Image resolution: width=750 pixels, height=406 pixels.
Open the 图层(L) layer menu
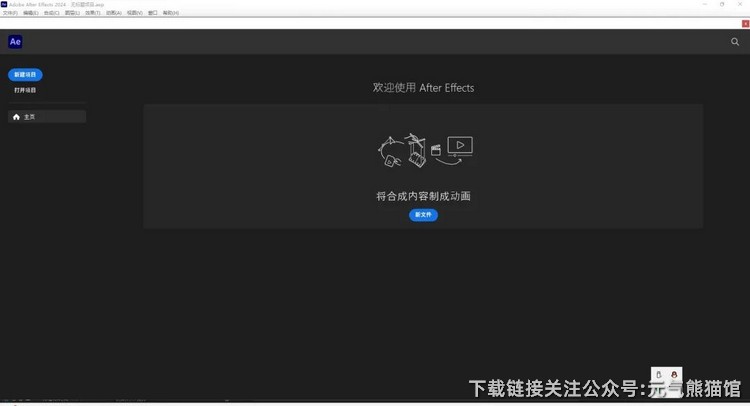click(x=72, y=13)
